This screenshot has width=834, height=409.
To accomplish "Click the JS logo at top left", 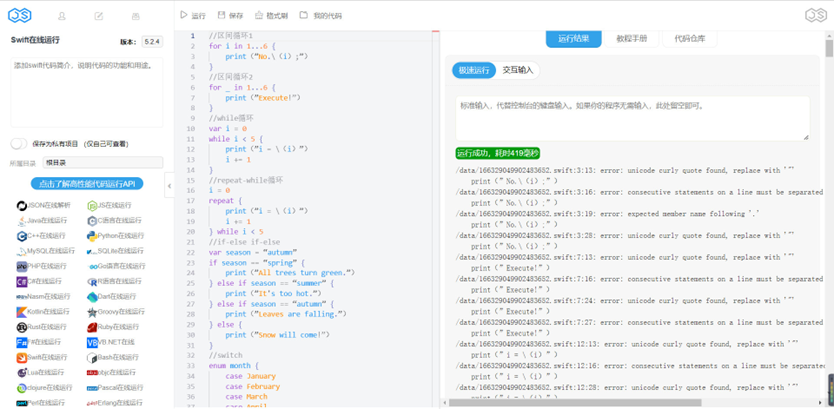I will pyautogui.click(x=20, y=15).
